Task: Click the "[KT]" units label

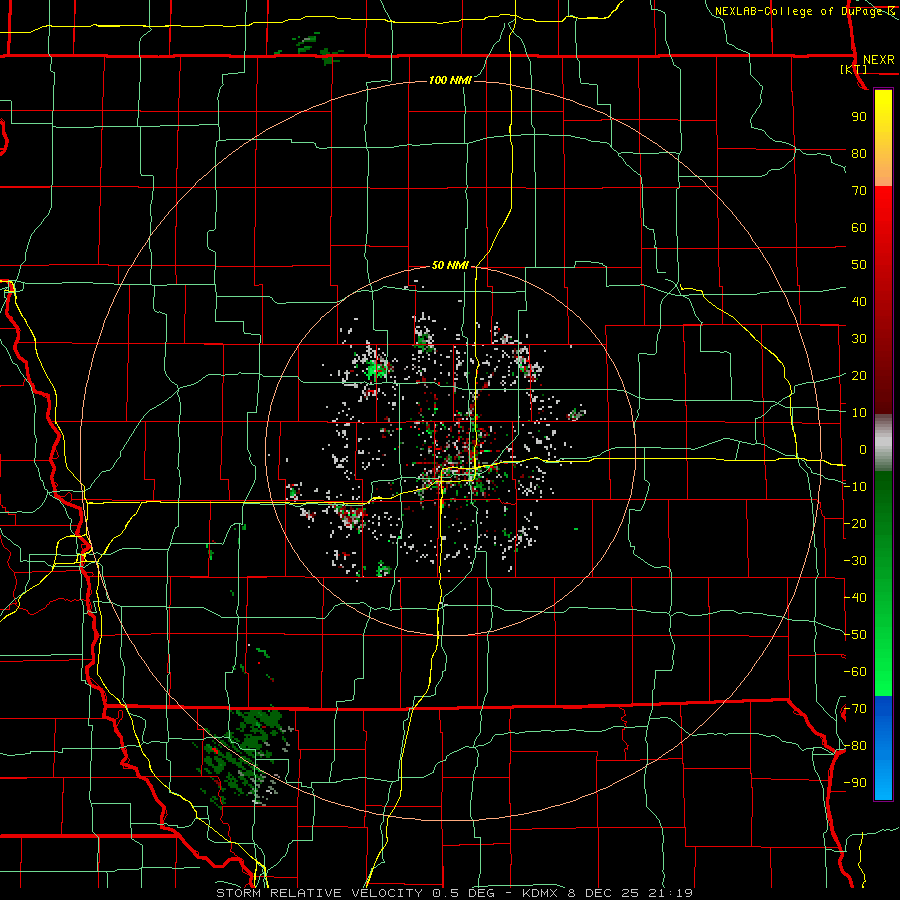Action: [x=854, y=69]
